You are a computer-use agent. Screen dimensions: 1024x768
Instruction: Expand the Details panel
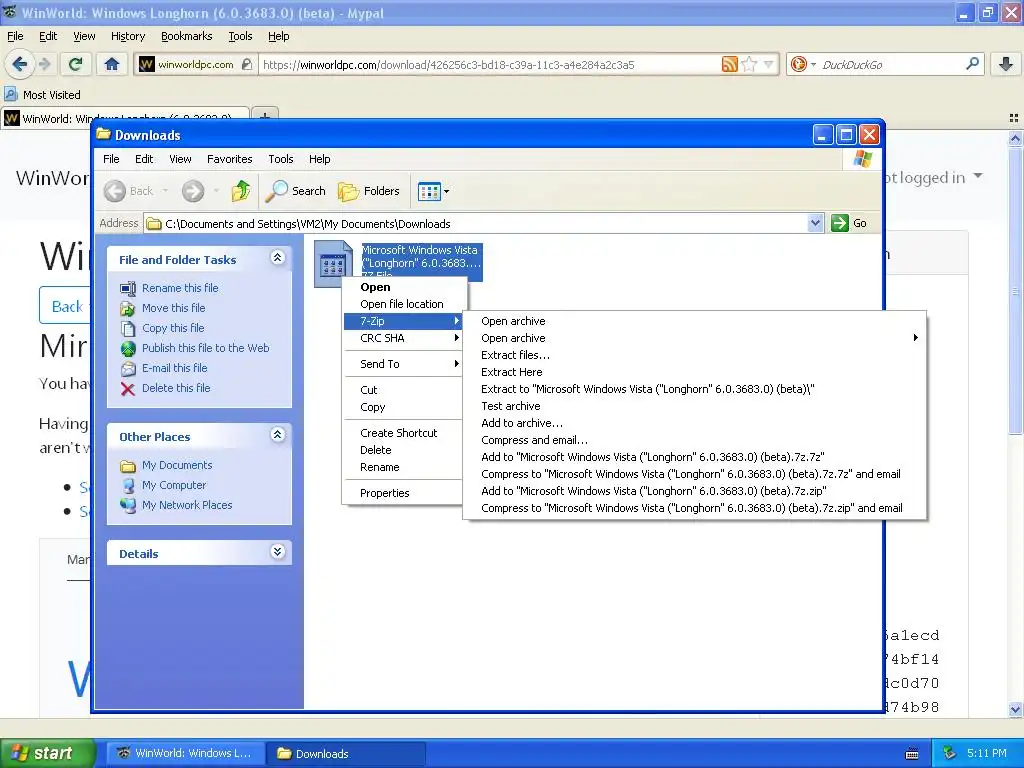pos(277,552)
